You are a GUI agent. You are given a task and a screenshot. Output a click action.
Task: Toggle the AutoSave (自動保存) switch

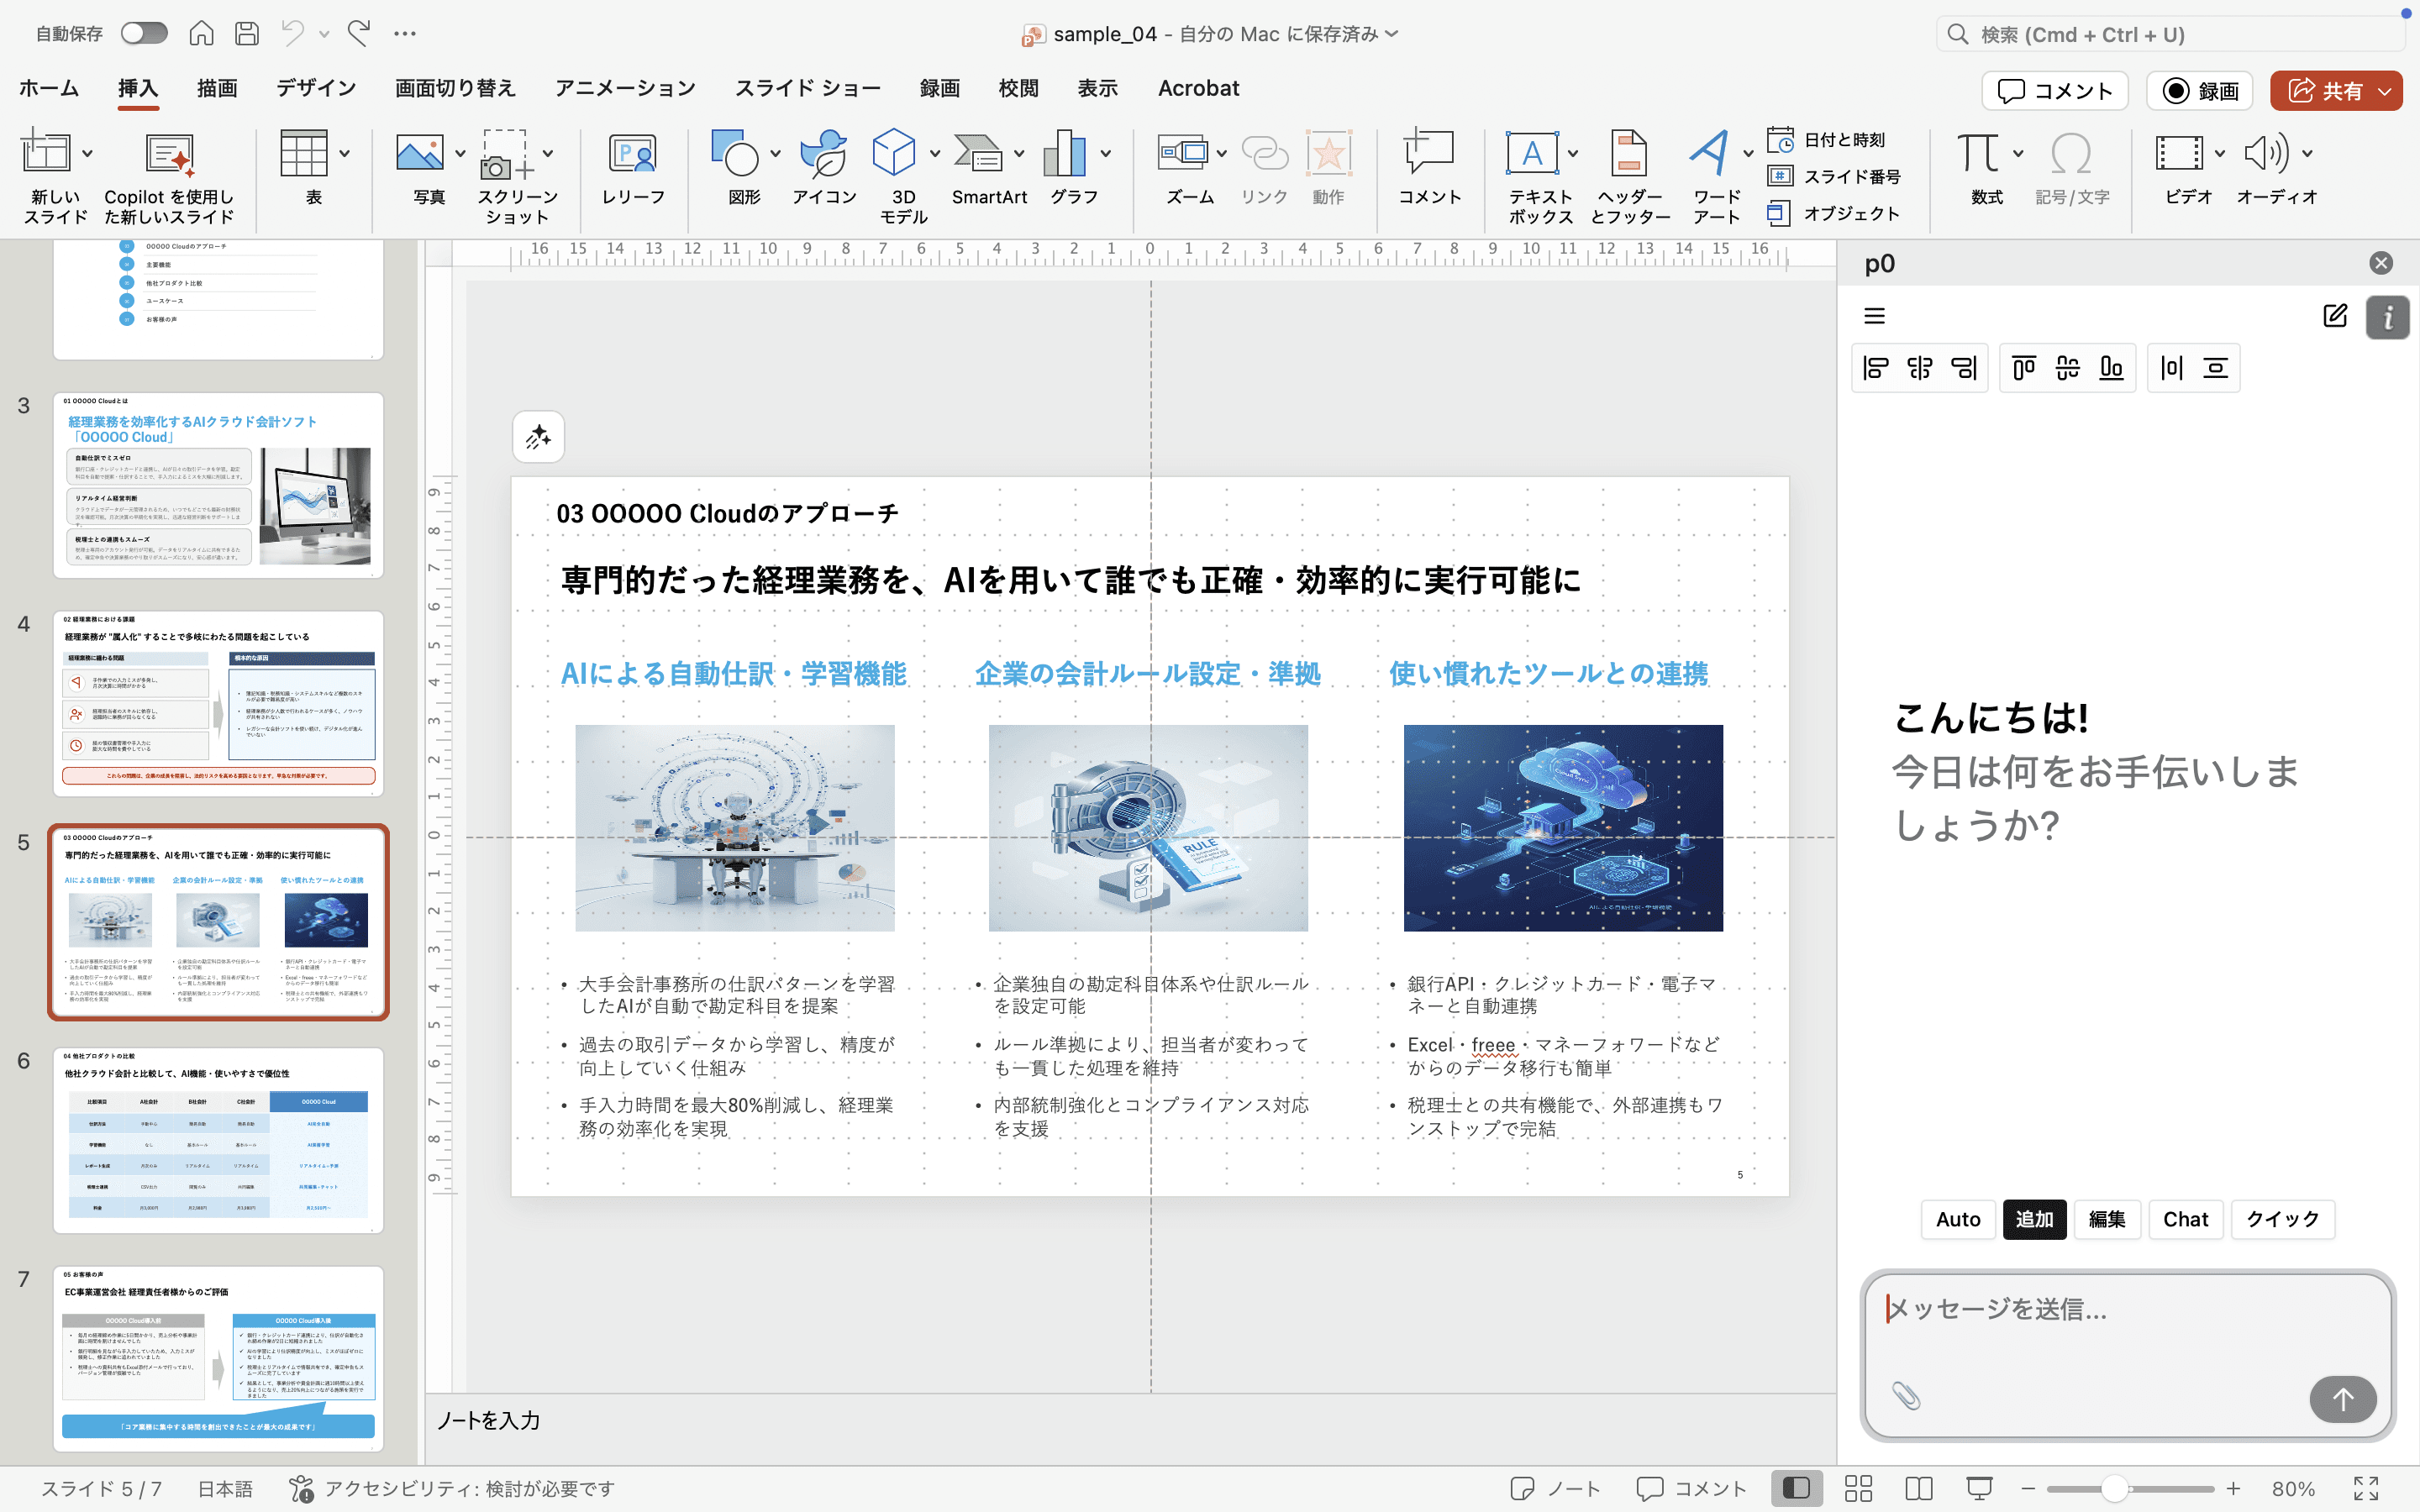144,34
